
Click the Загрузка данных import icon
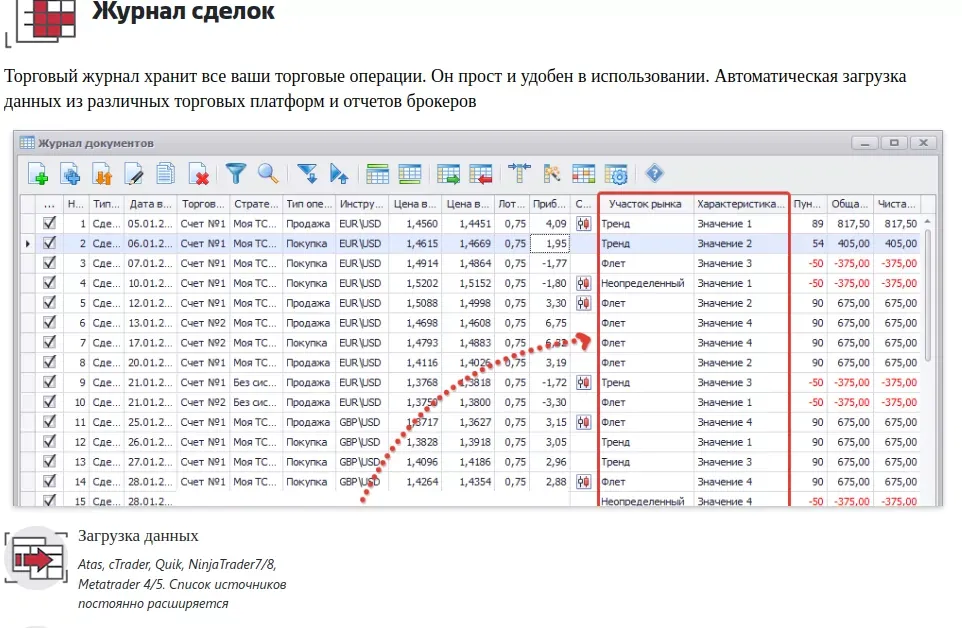(x=37, y=557)
